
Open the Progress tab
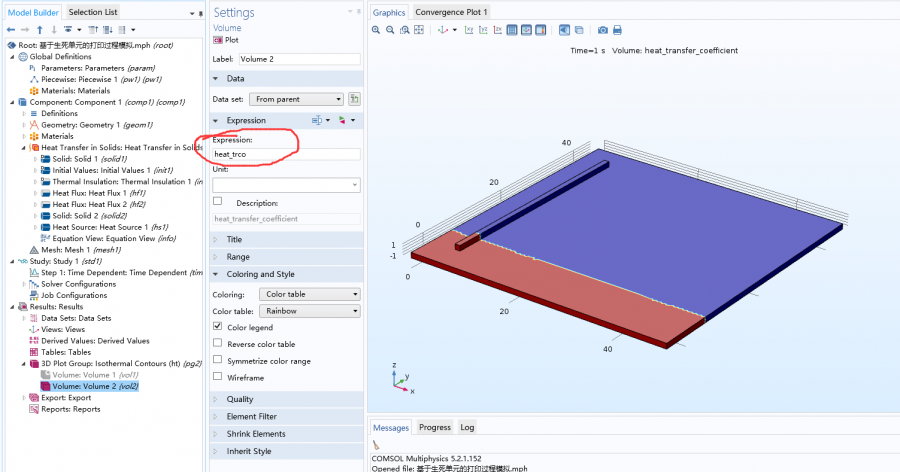[435, 427]
